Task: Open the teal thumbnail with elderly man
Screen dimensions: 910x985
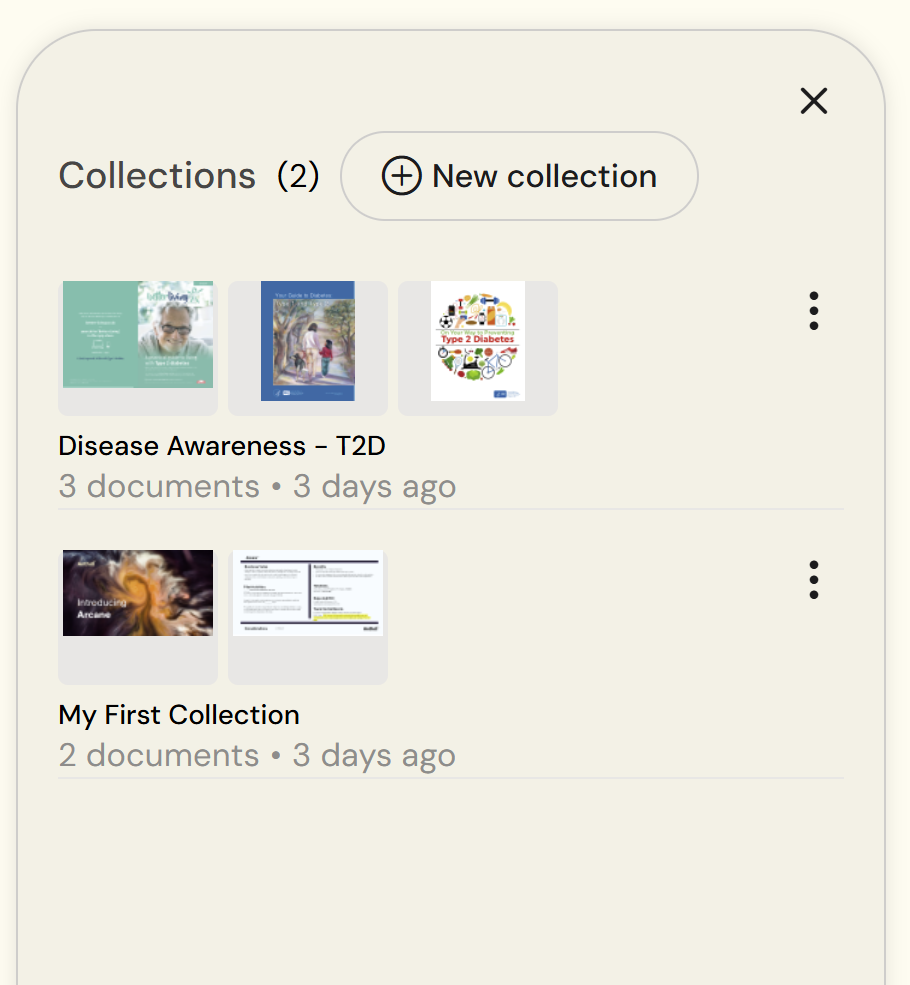Action: click(x=138, y=334)
